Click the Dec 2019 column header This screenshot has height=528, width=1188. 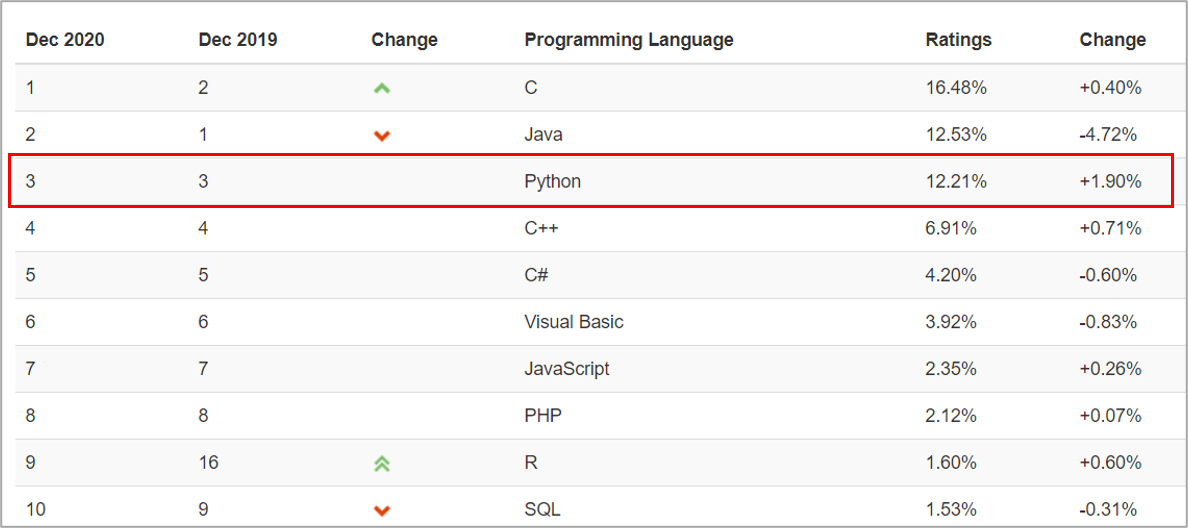pos(238,40)
